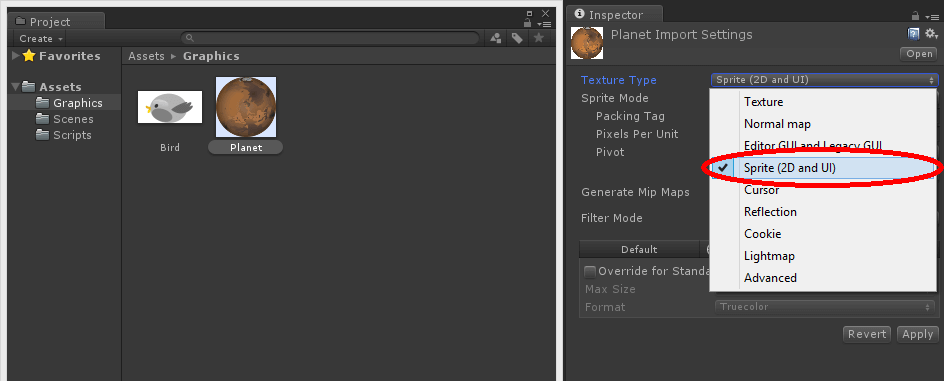The image size is (944, 381).
Task: Choose Reflection texture type
Action: coord(823,212)
